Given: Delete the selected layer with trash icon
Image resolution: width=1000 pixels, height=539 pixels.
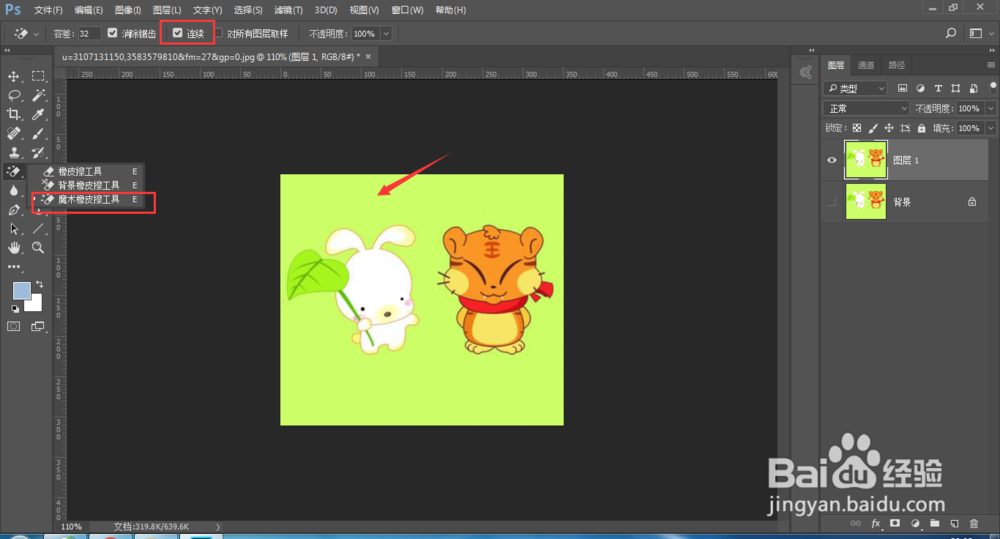Looking at the screenshot, I should 974,523.
